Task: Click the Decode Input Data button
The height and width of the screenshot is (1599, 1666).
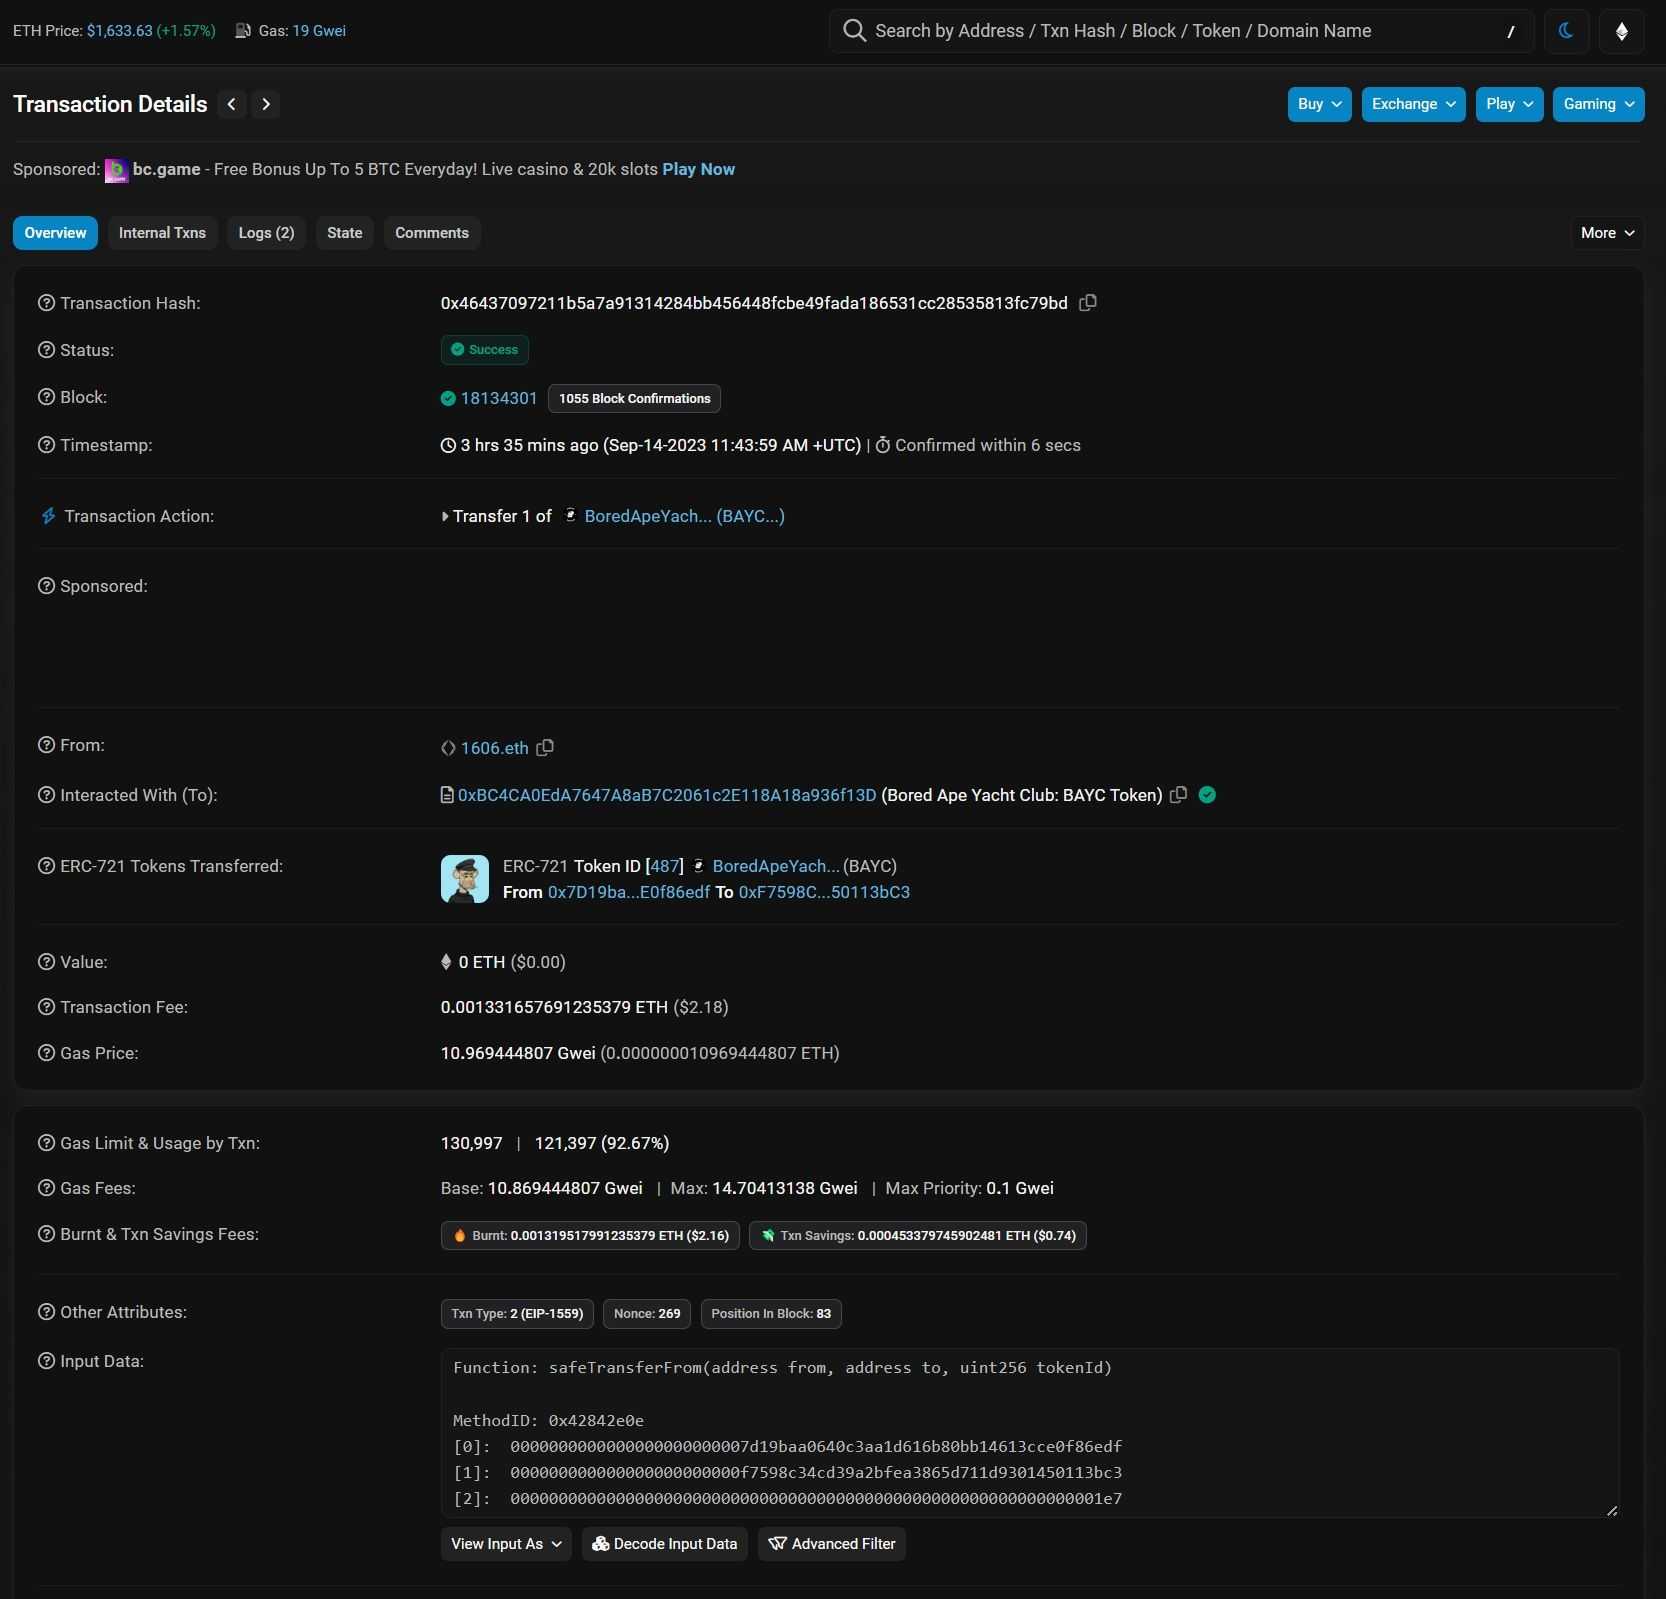Action: pos(665,1544)
